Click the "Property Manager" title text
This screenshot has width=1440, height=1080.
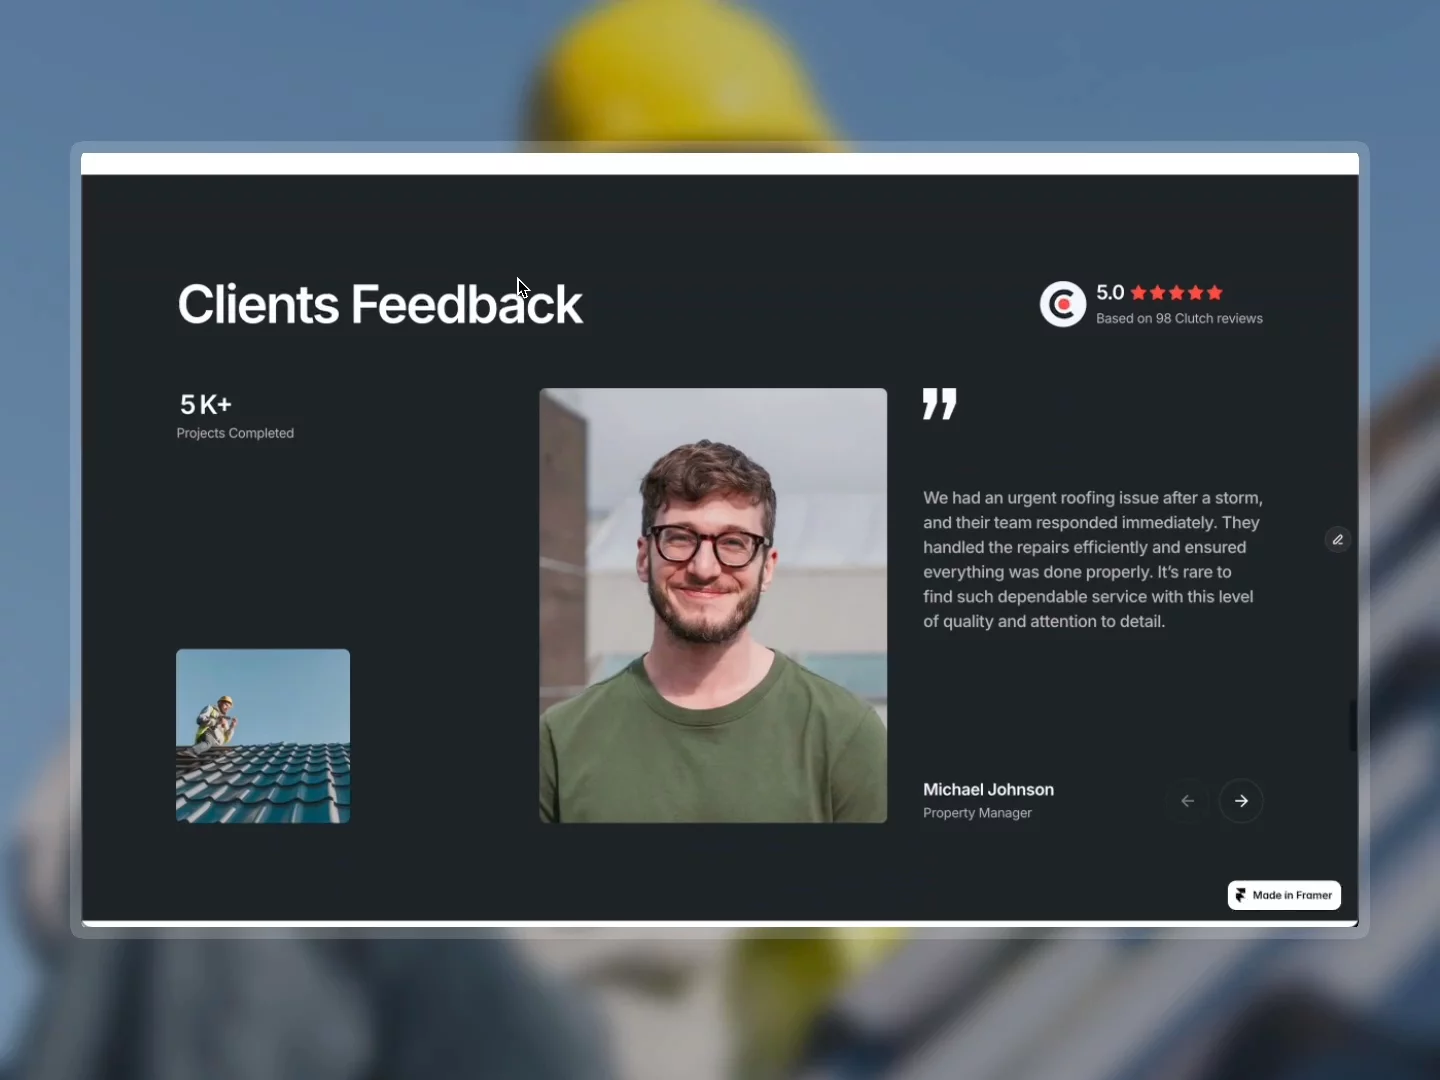977,813
